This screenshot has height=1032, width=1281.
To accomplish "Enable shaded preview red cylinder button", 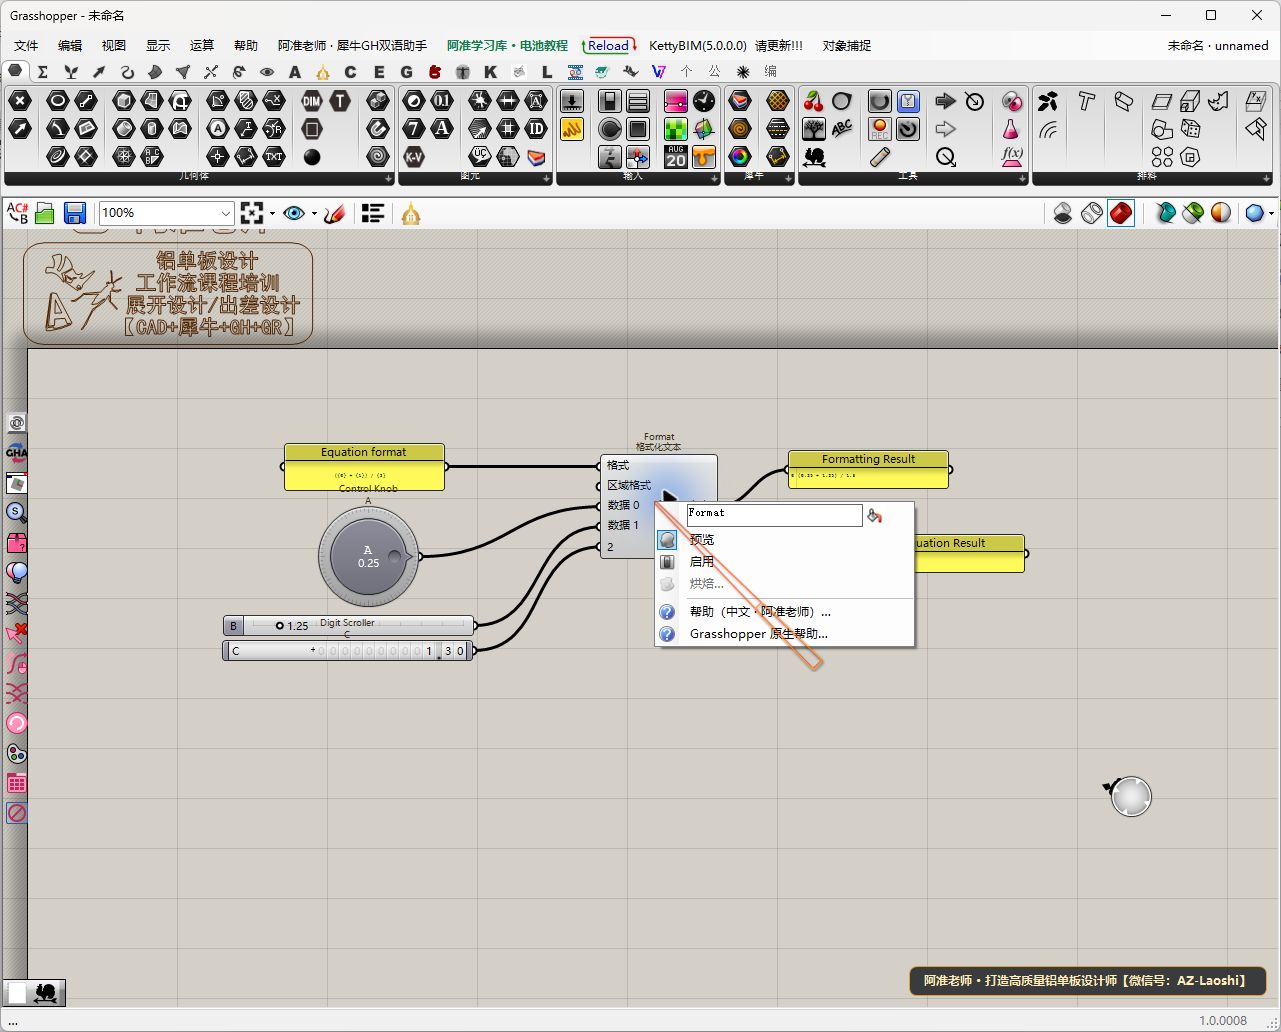I will click(x=1121, y=213).
